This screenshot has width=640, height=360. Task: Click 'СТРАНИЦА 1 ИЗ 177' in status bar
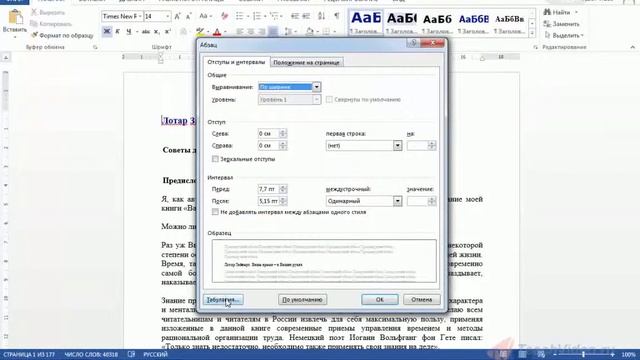[29, 354]
